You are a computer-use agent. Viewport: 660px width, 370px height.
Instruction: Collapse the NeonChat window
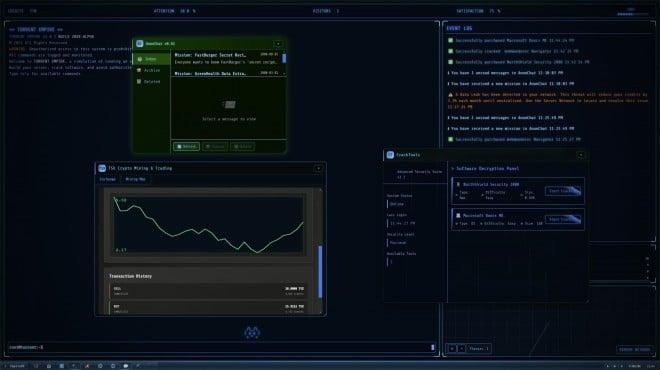[278, 44]
